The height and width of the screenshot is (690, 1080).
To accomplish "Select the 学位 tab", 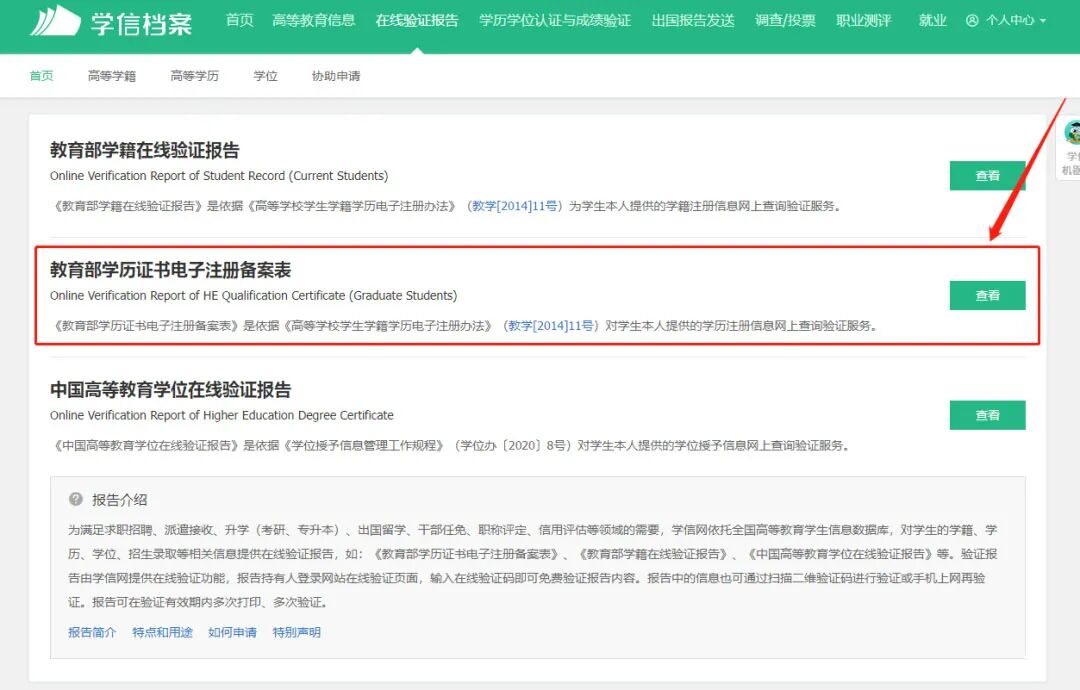I will [265, 75].
